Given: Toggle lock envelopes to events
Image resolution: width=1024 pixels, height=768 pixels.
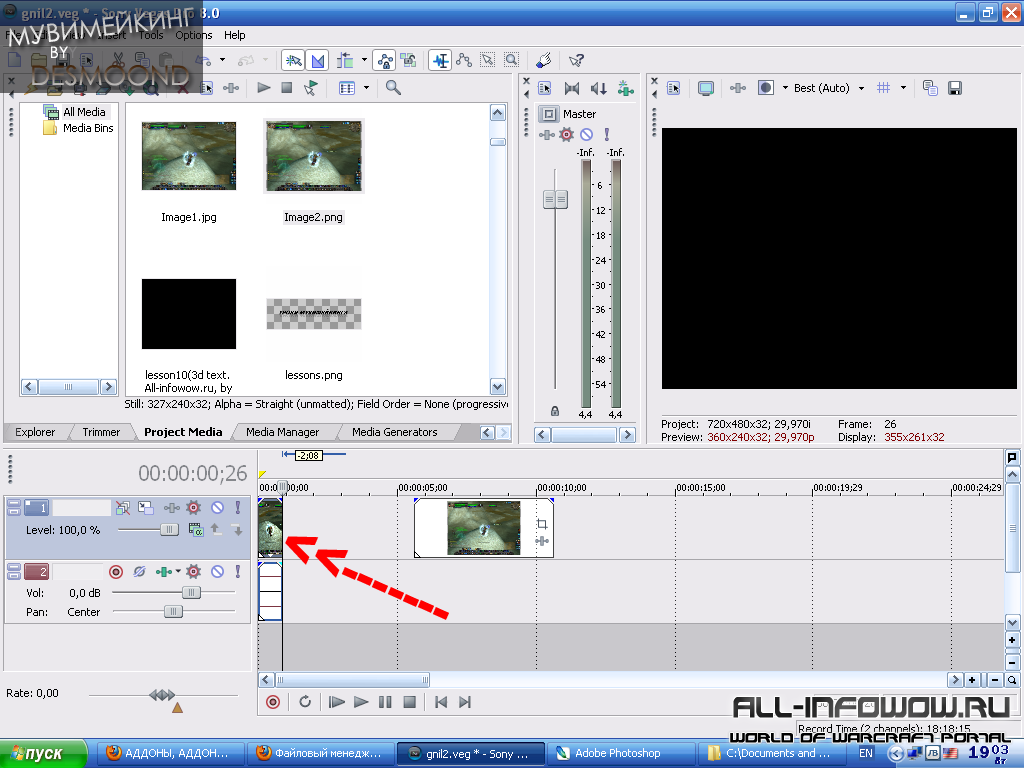Looking at the screenshot, I should 385,61.
